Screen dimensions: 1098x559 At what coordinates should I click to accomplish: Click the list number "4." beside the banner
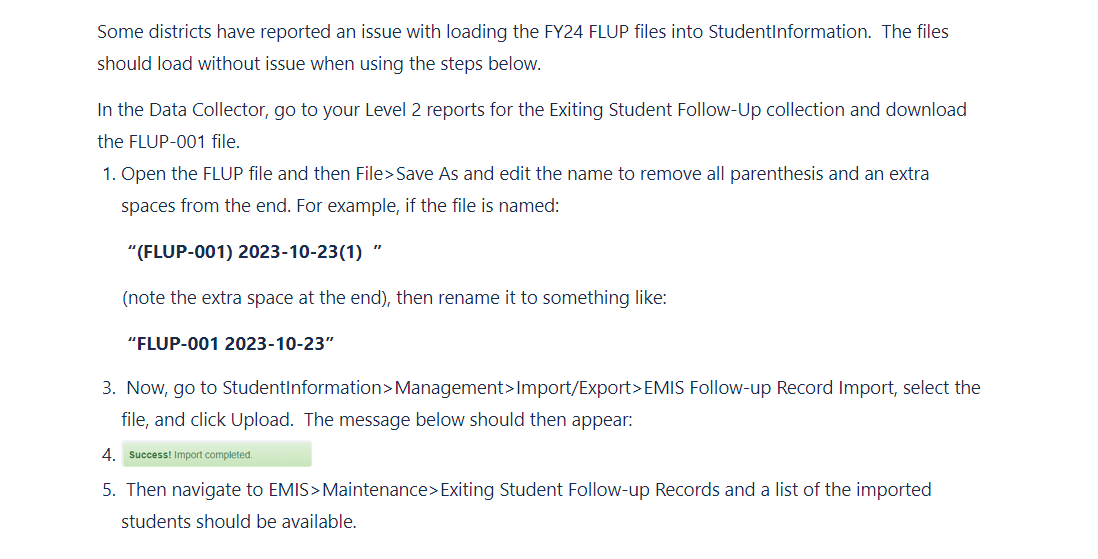pyautogui.click(x=109, y=456)
